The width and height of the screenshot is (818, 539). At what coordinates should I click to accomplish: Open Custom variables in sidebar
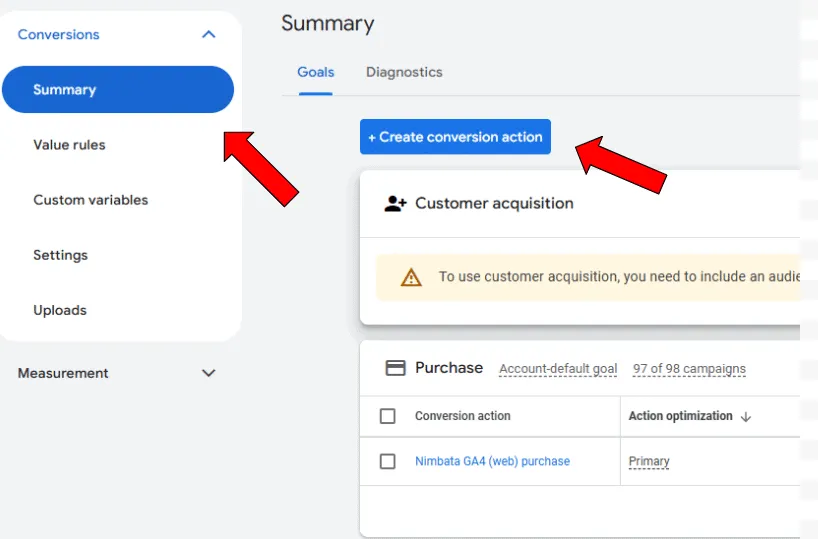coord(91,200)
